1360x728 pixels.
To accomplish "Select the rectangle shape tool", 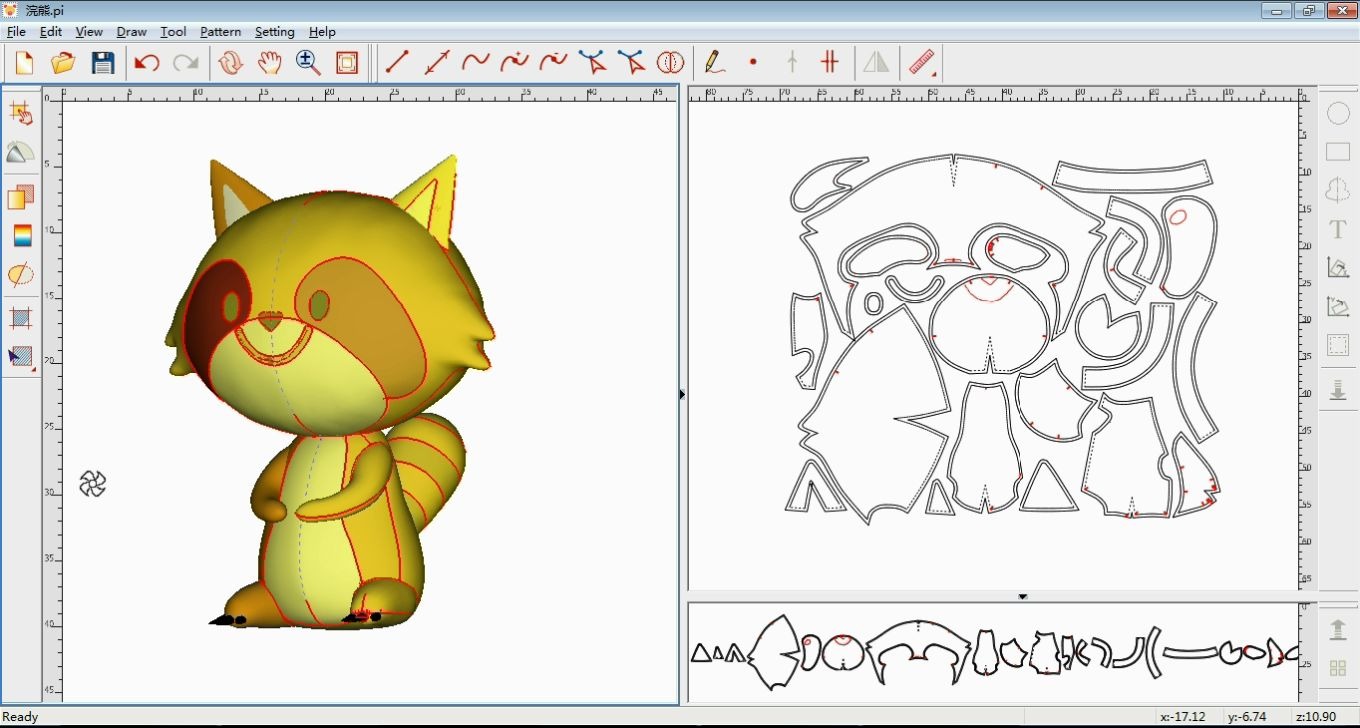I will pyautogui.click(x=1338, y=152).
